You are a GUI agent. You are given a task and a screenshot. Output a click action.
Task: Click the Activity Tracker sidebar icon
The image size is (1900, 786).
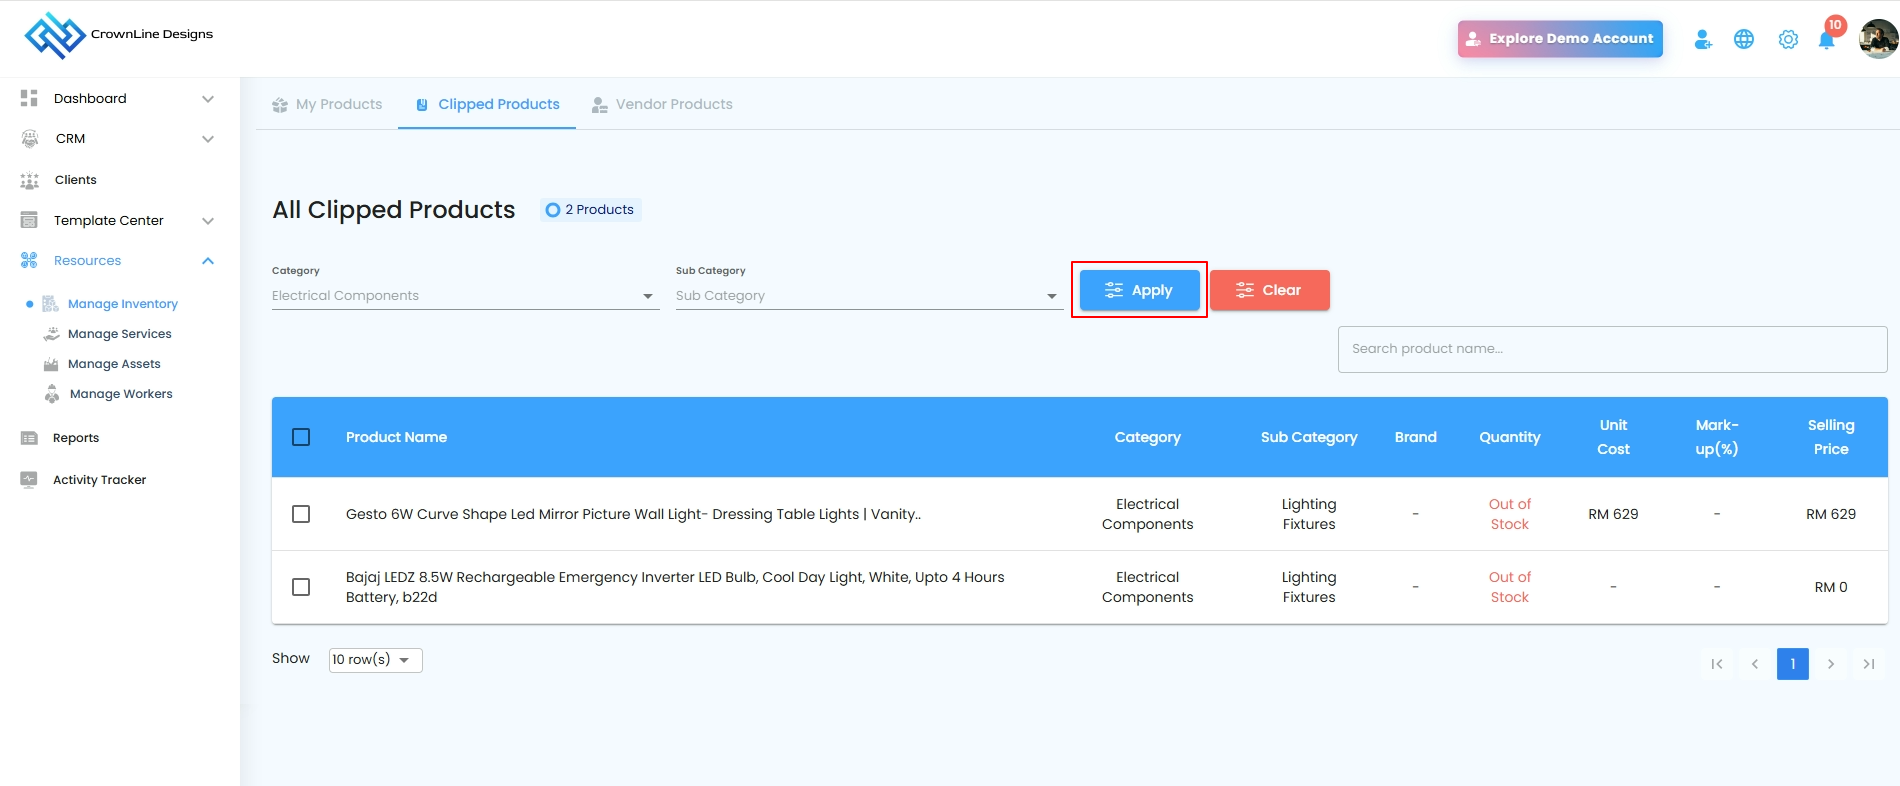pyautogui.click(x=29, y=480)
